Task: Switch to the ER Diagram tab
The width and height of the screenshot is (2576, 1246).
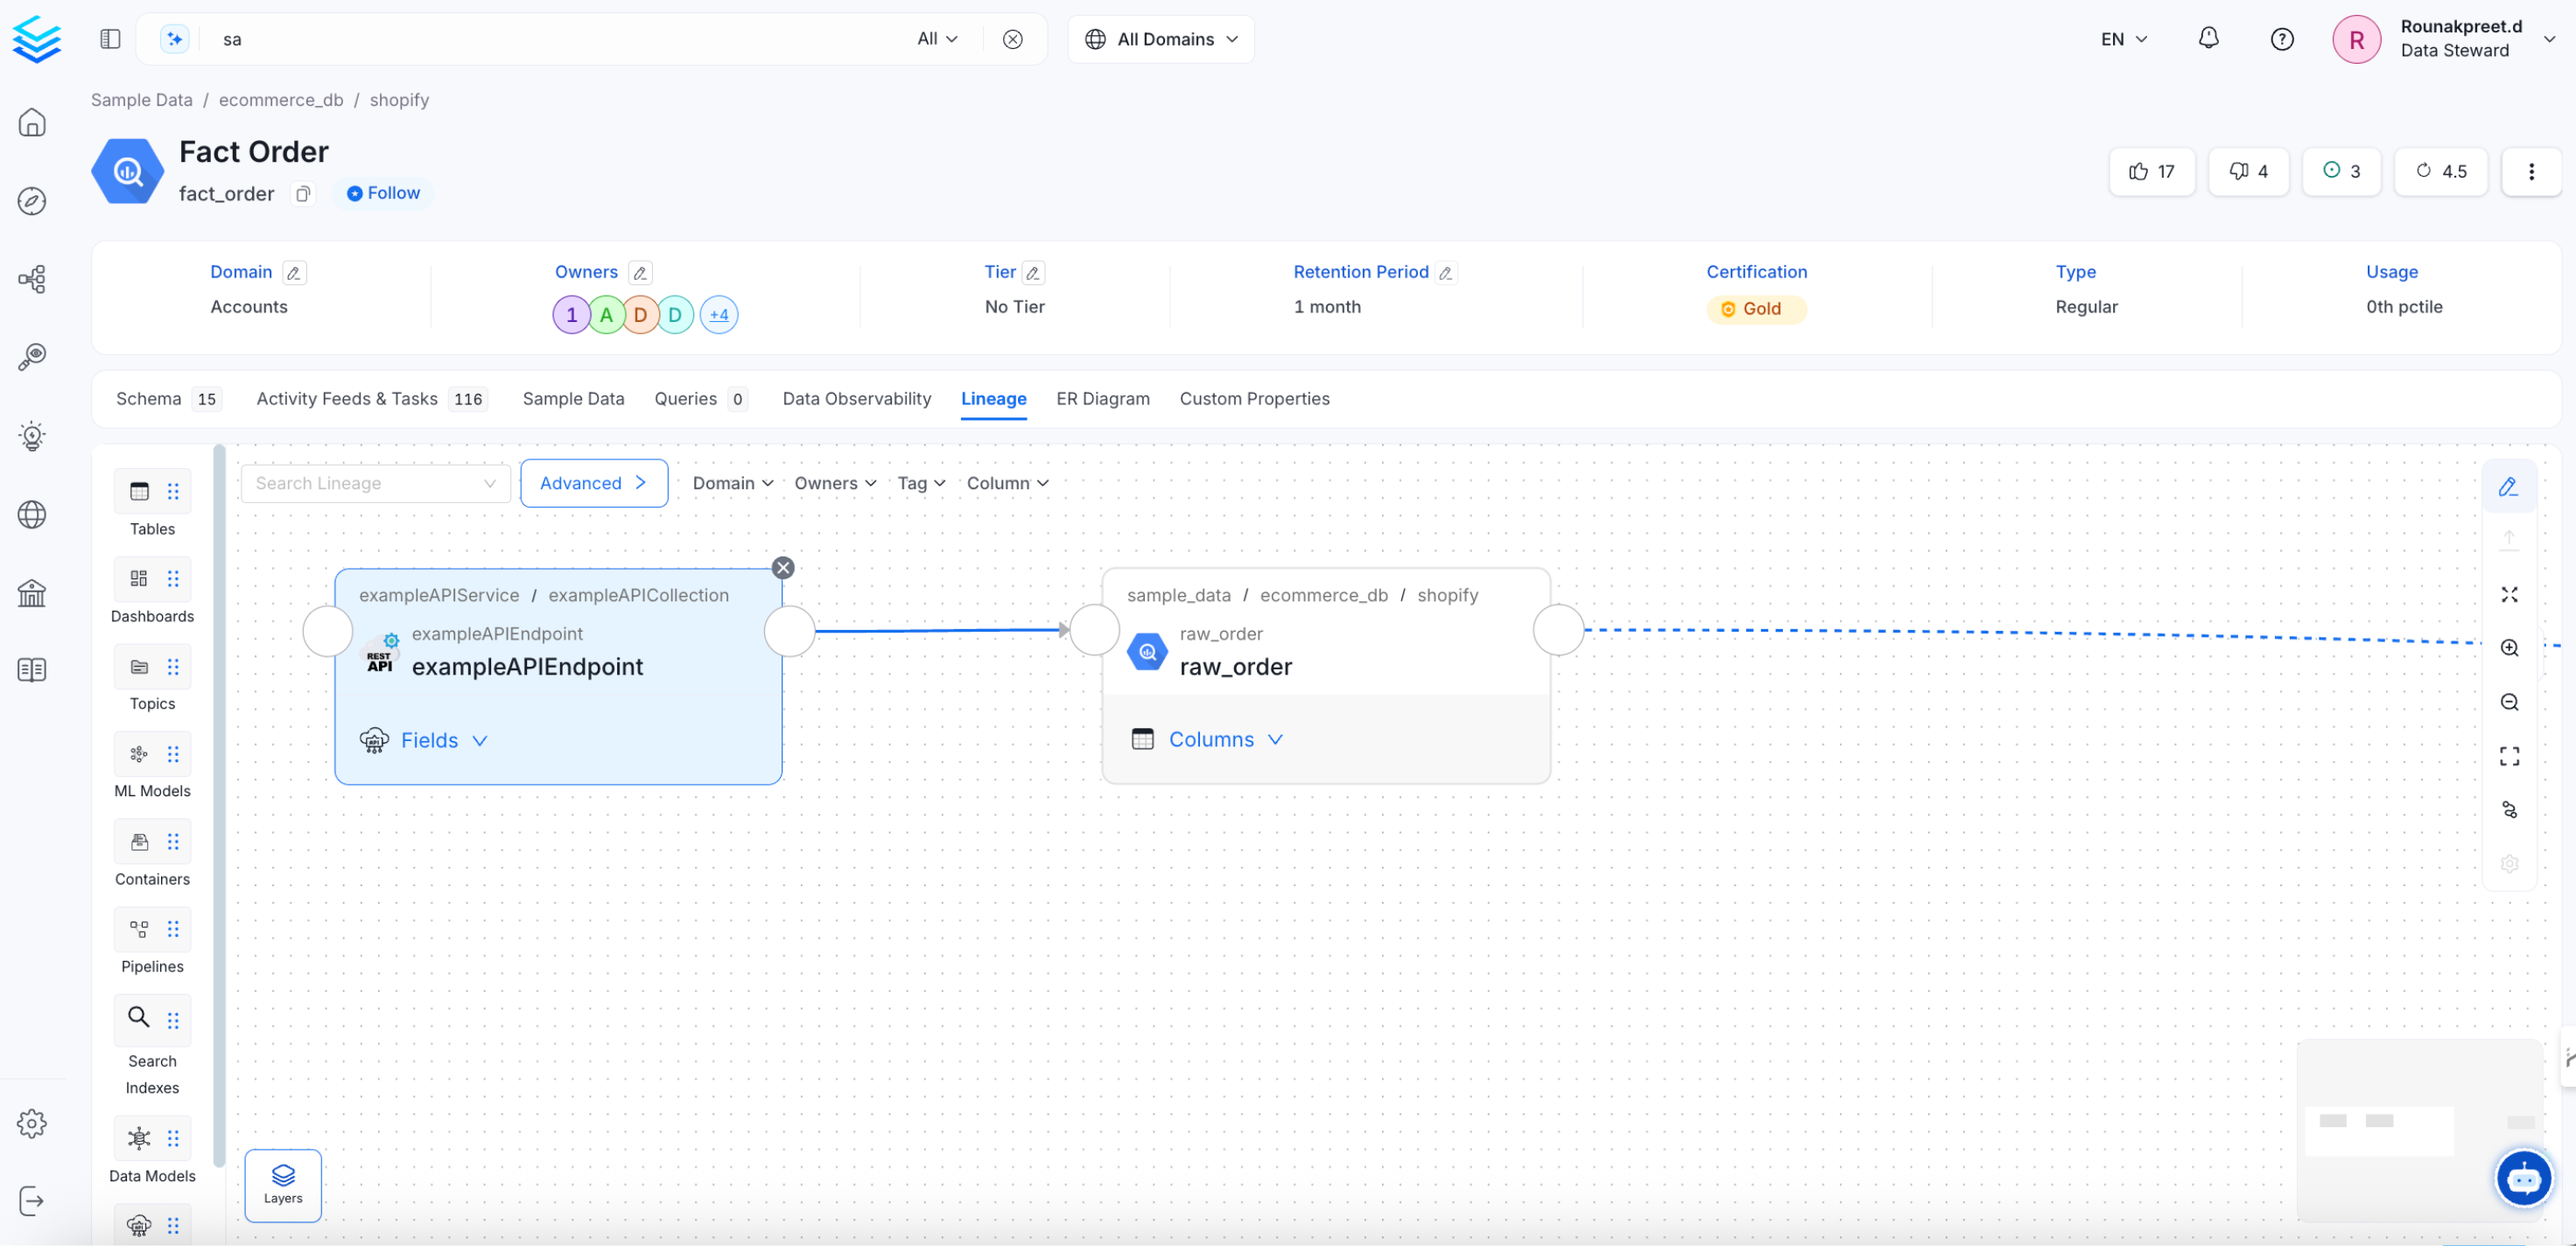Action: pyautogui.click(x=1102, y=398)
